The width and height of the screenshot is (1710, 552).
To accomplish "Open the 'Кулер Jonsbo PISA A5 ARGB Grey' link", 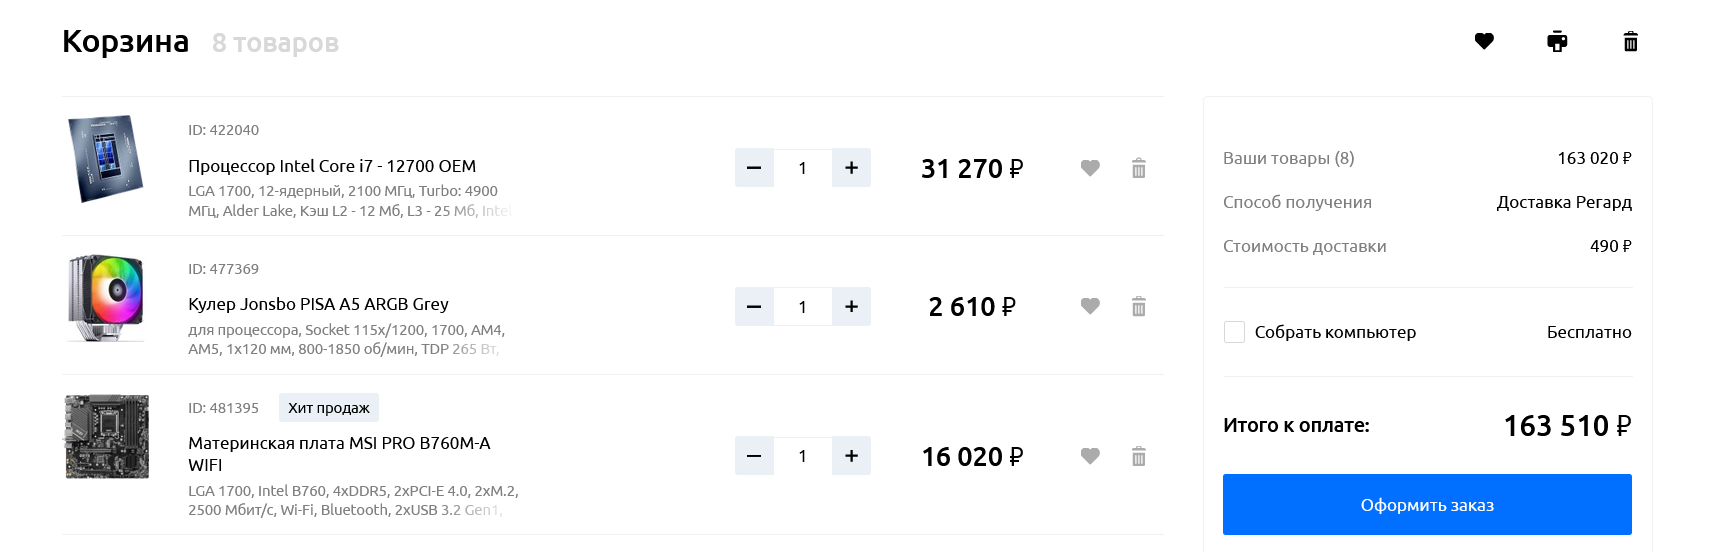I will (318, 304).
